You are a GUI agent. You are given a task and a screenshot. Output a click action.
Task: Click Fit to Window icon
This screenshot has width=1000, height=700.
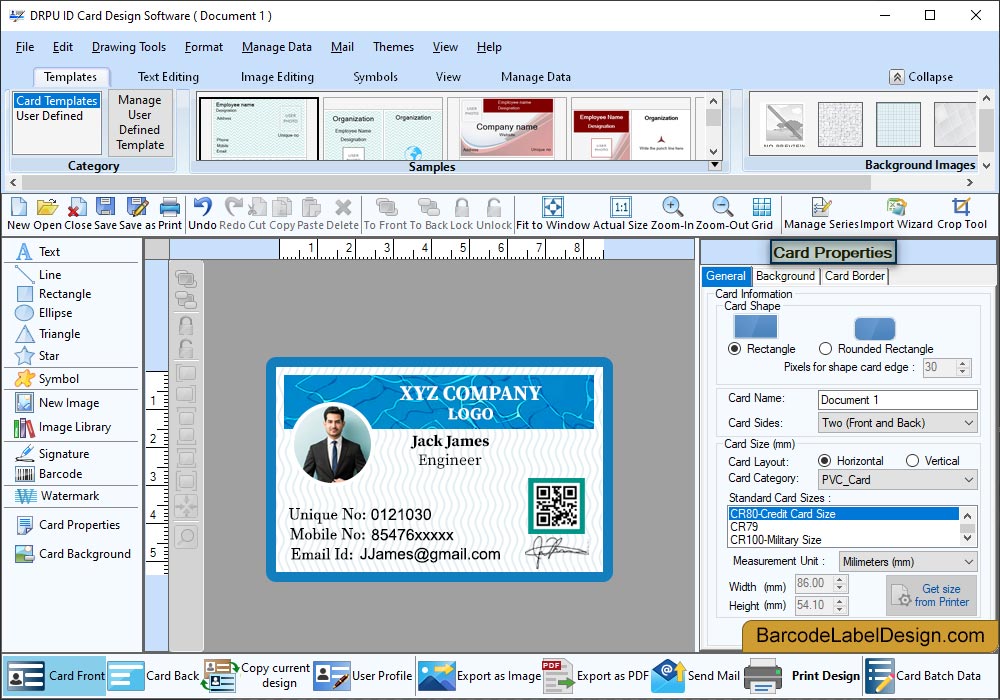[552, 207]
